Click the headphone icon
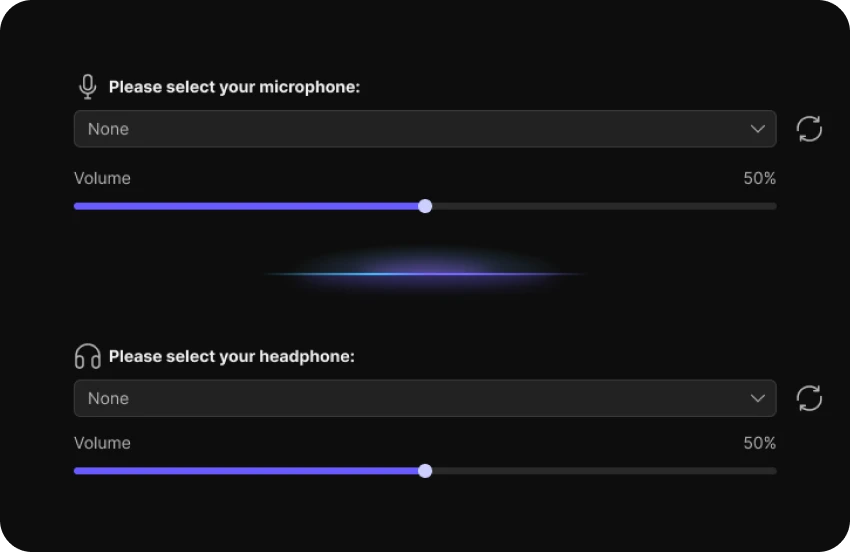This screenshot has width=850, height=552. (88, 356)
